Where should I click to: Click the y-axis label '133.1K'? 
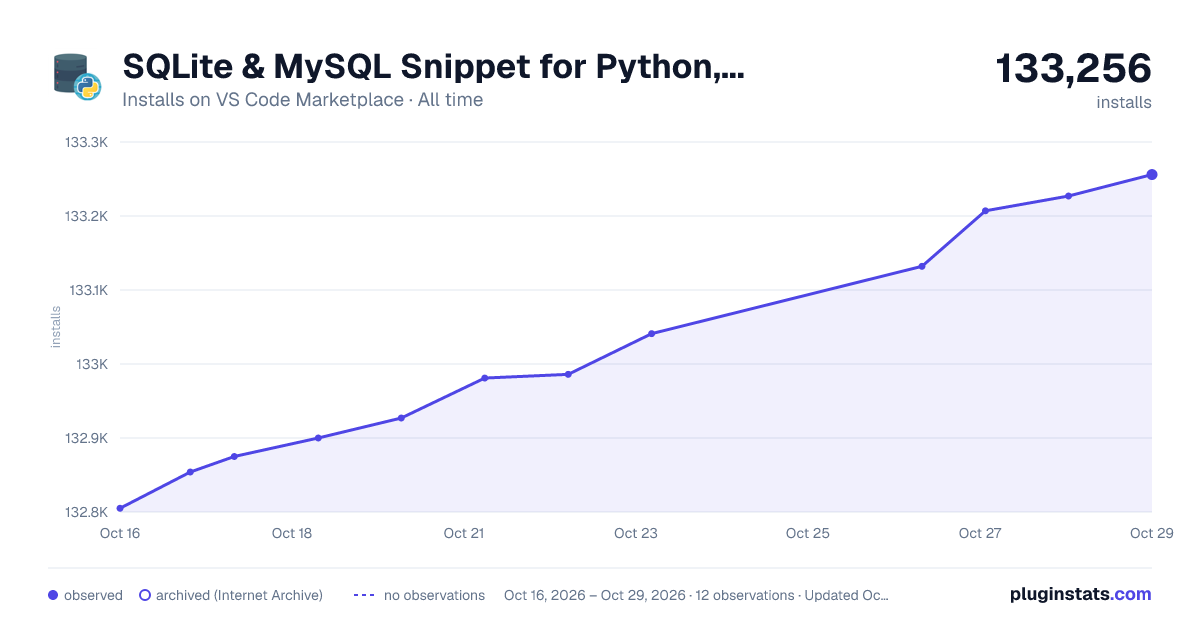click(x=88, y=290)
